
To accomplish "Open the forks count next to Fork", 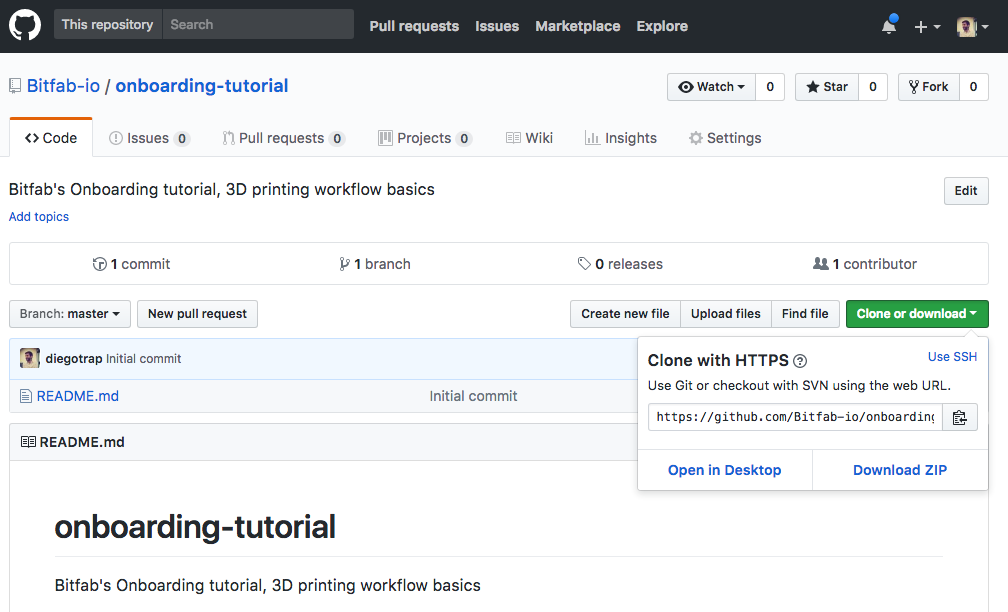I will click(x=974, y=87).
